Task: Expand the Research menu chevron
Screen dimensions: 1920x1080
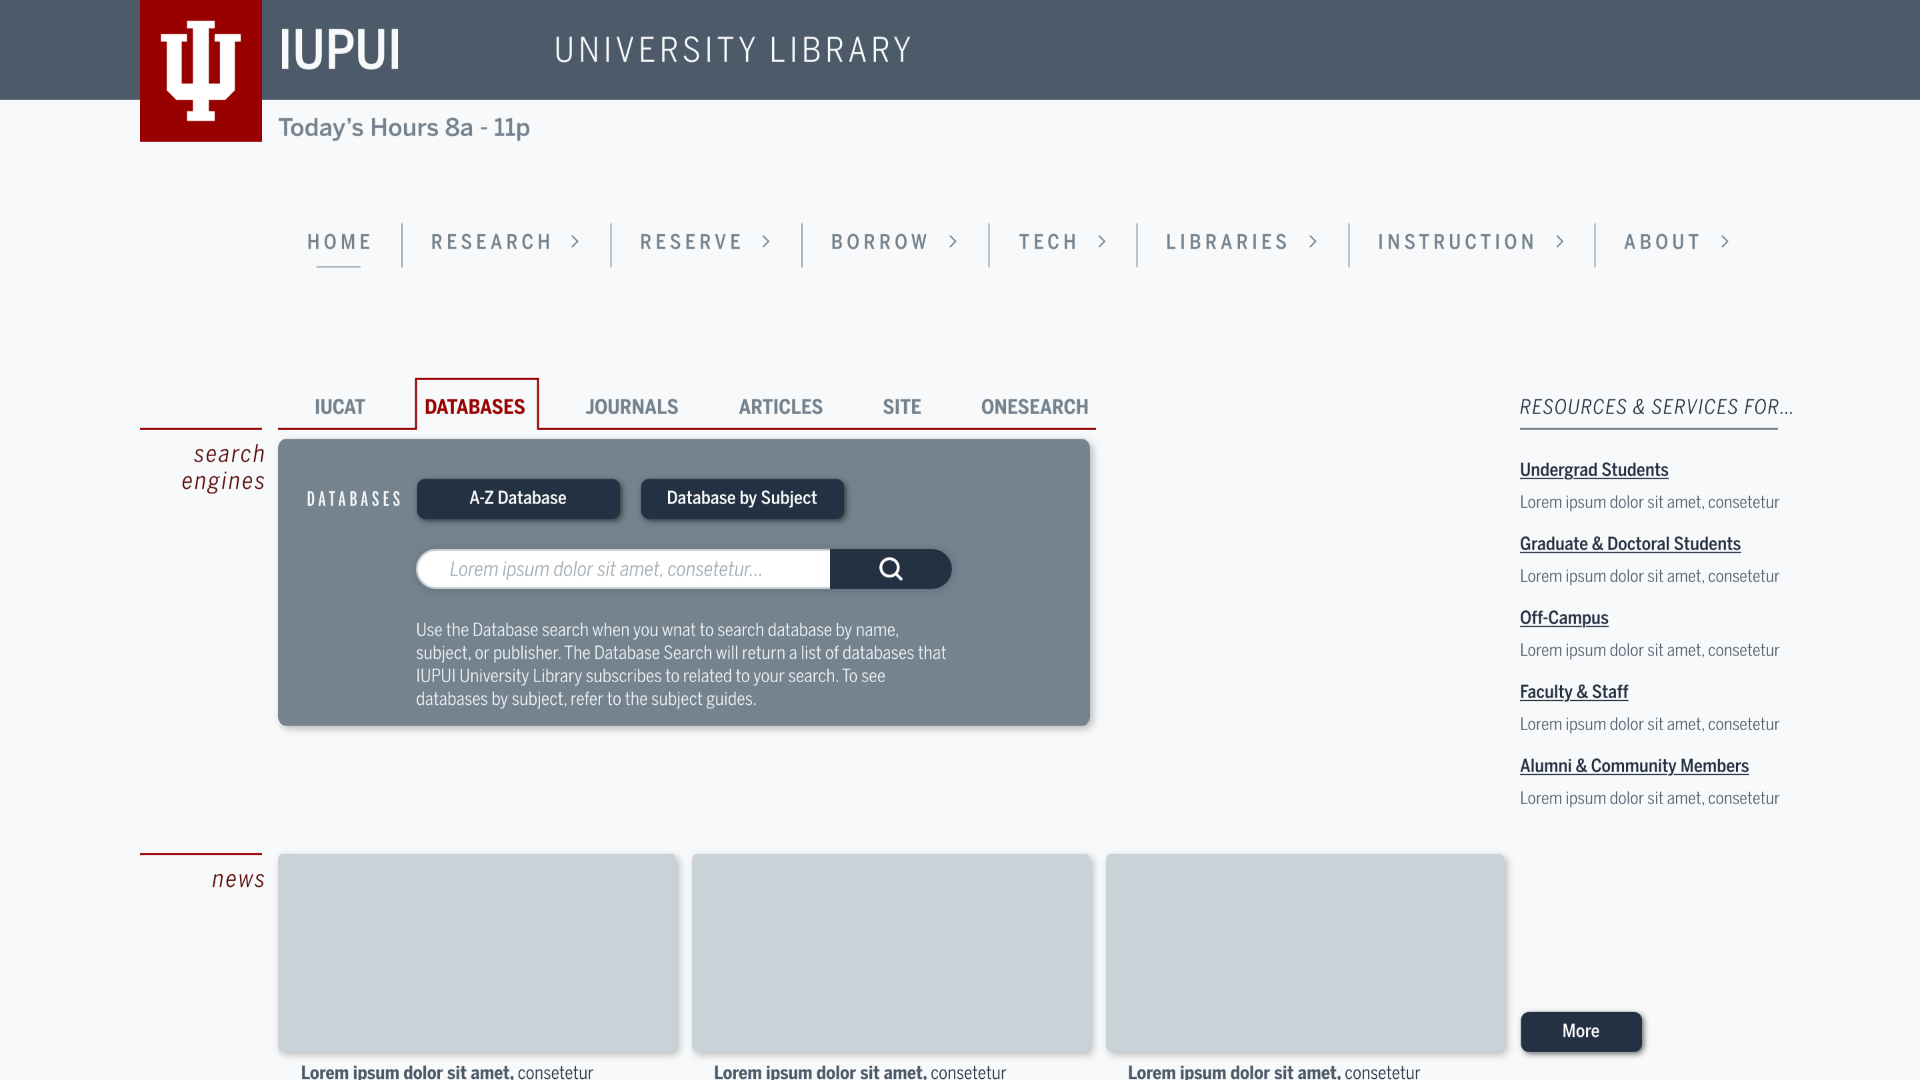Action: tap(576, 242)
